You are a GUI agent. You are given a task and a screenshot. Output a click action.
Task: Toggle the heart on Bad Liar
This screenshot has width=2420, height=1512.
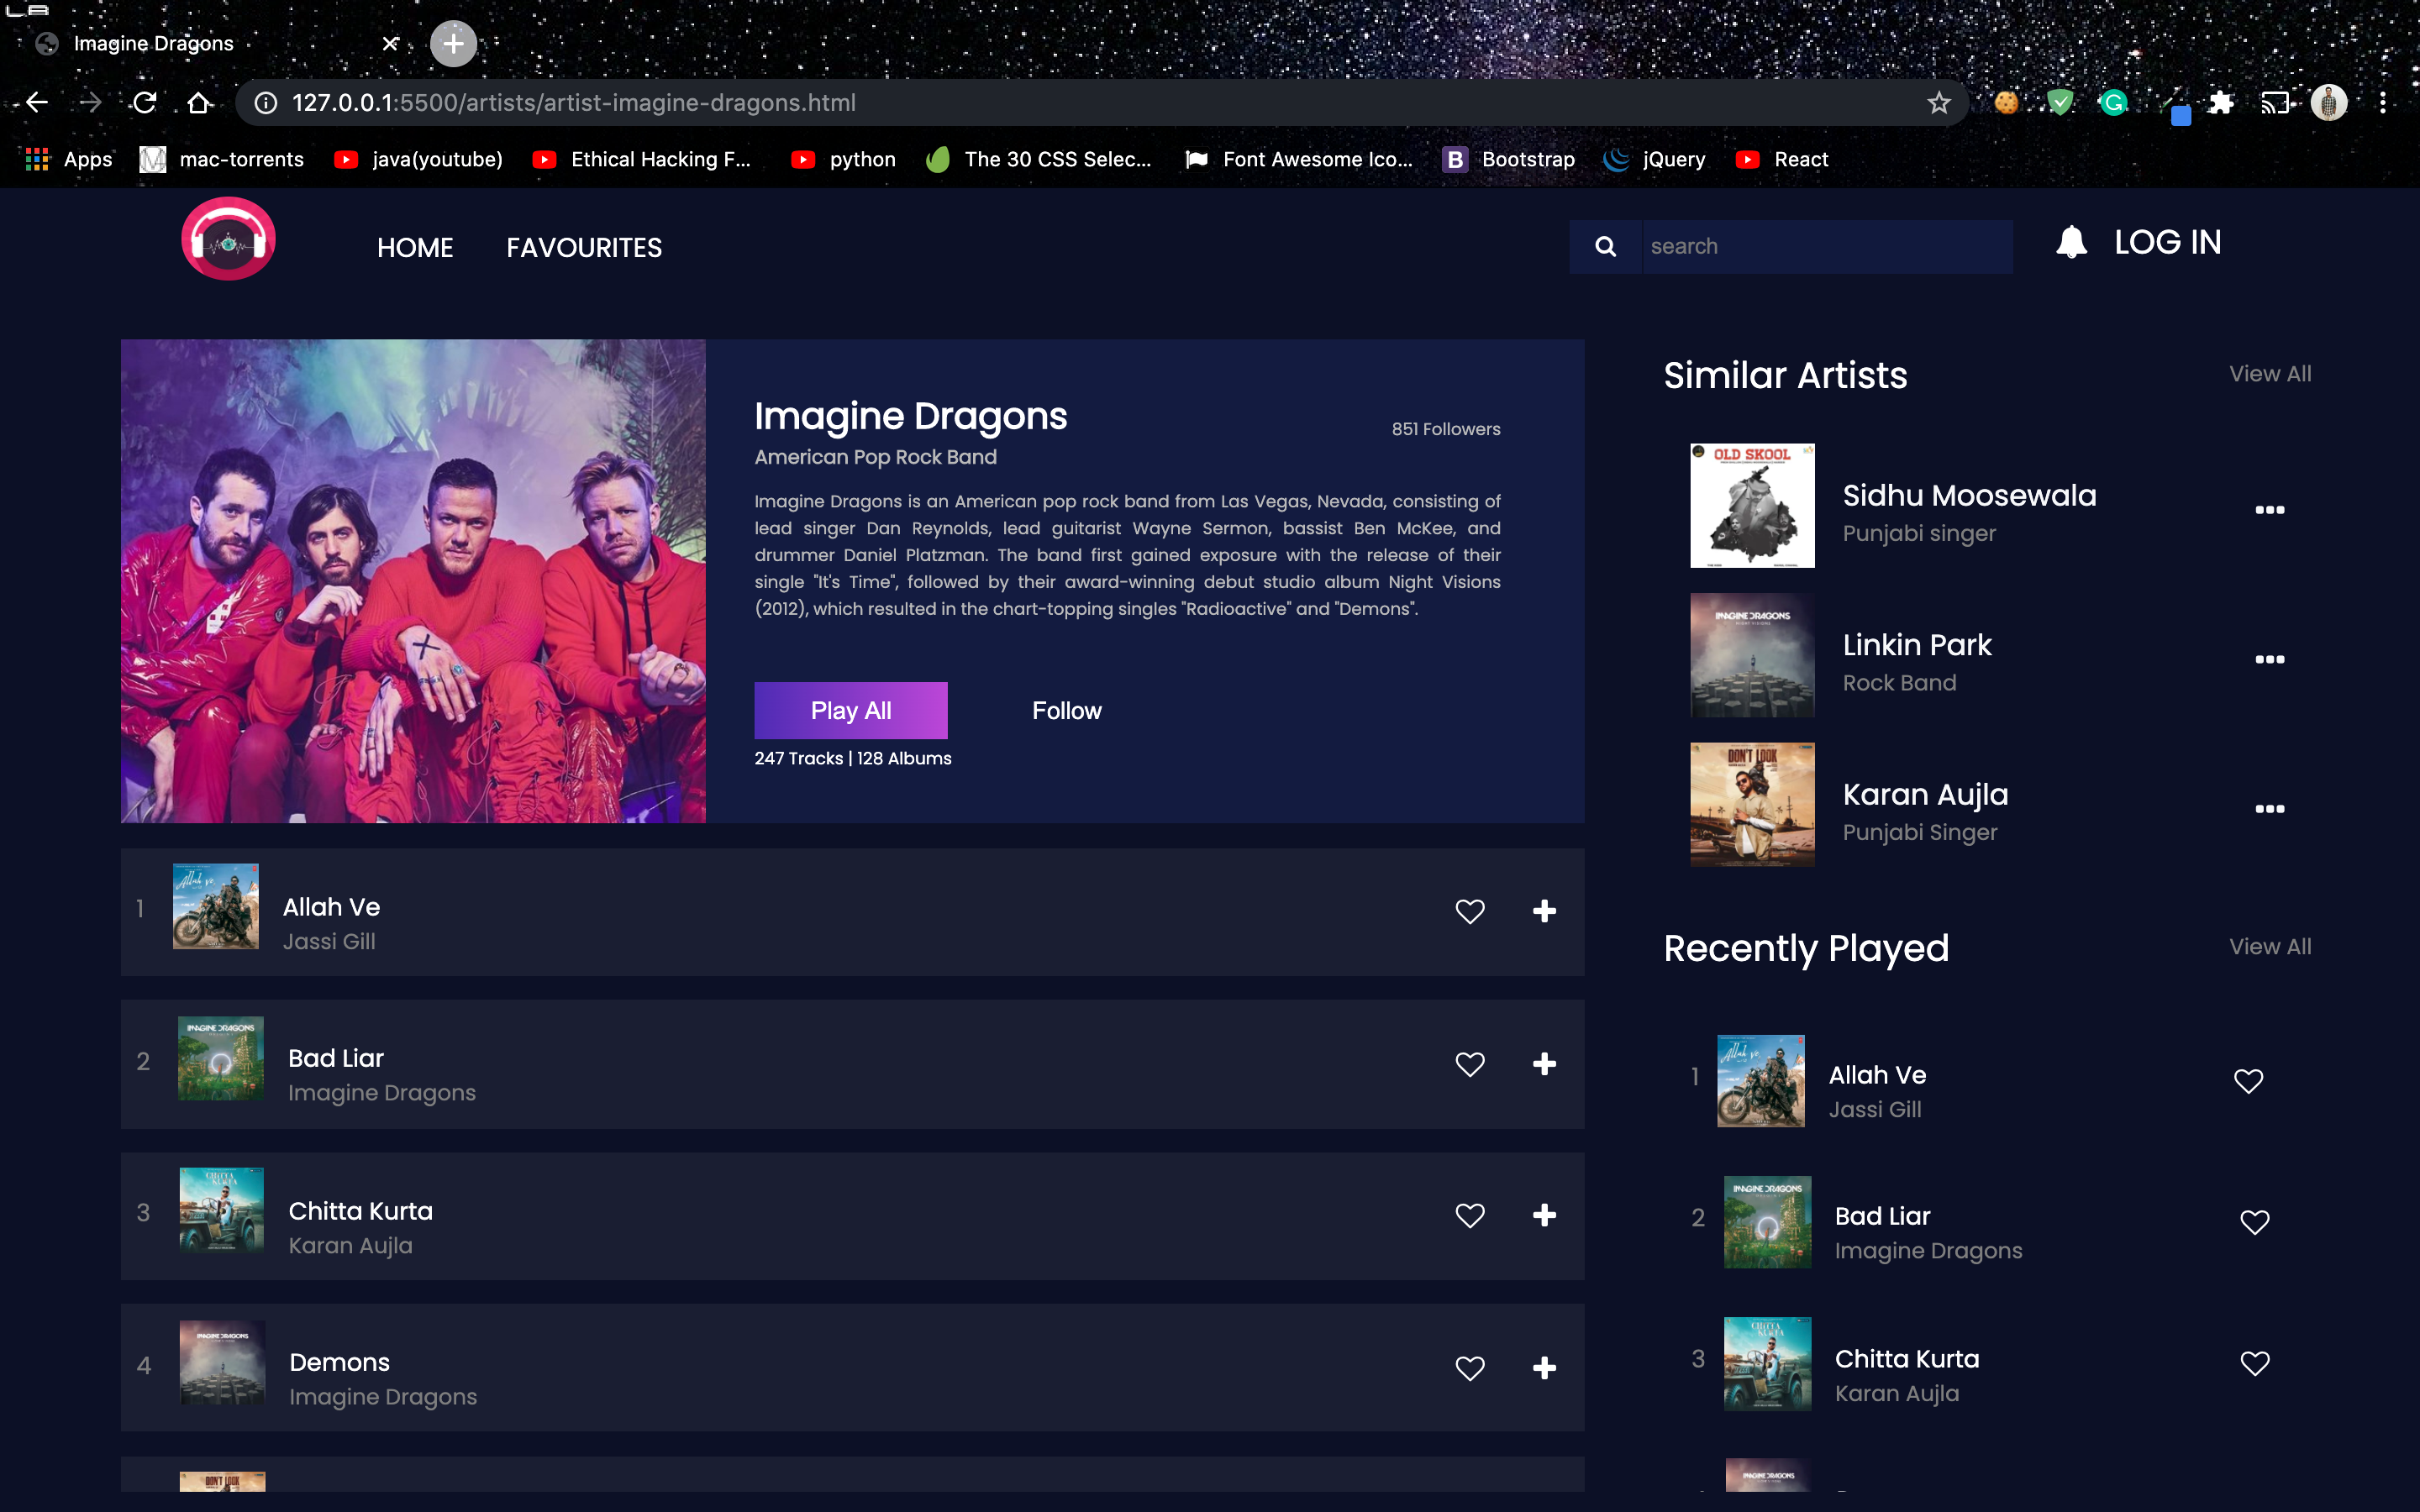coord(1469,1063)
